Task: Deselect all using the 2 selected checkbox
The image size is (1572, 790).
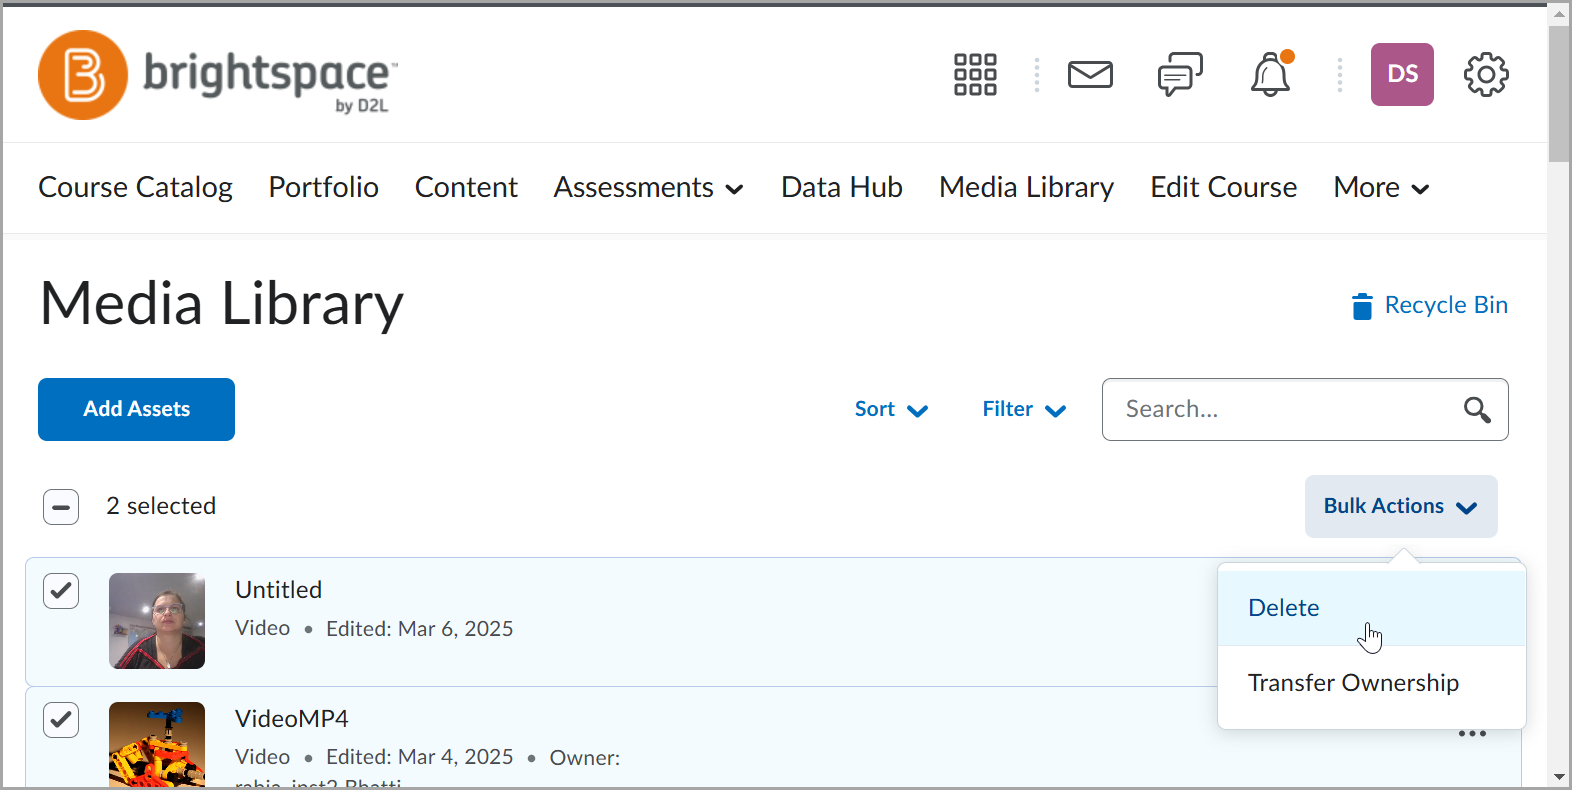Action: pyautogui.click(x=61, y=507)
